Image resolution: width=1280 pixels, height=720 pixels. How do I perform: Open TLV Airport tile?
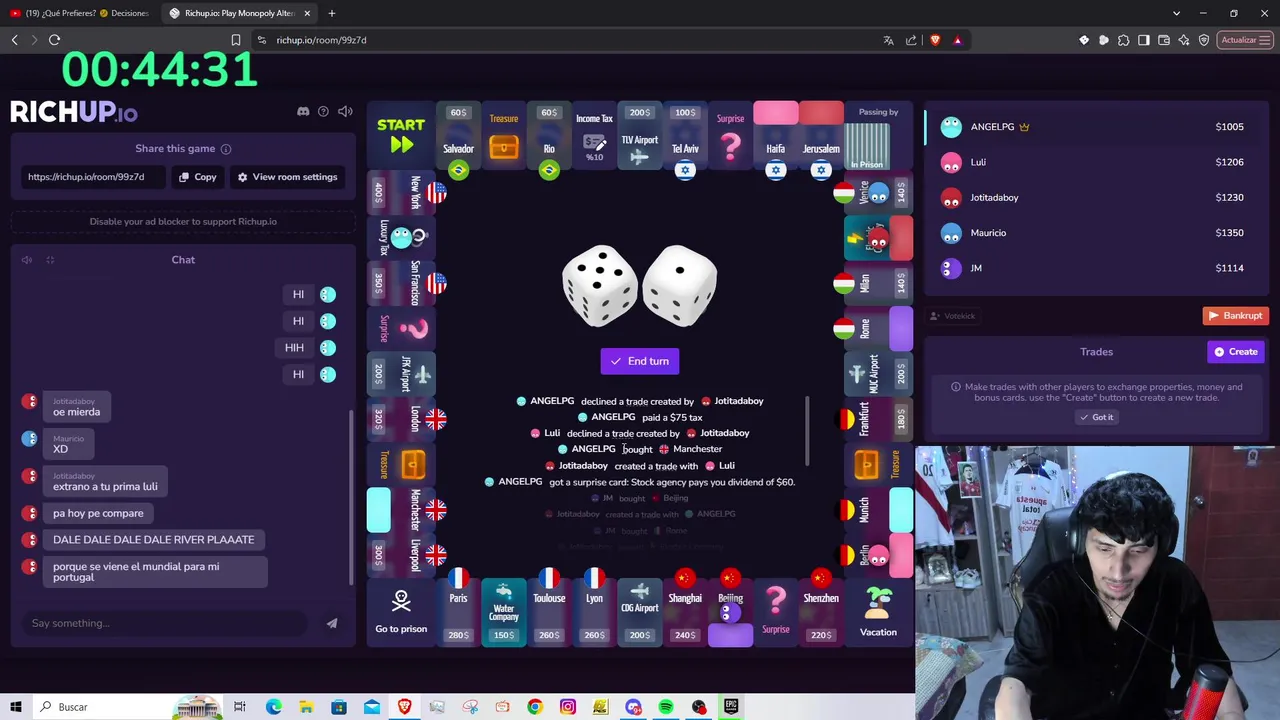pyautogui.click(x=639, y=137)
